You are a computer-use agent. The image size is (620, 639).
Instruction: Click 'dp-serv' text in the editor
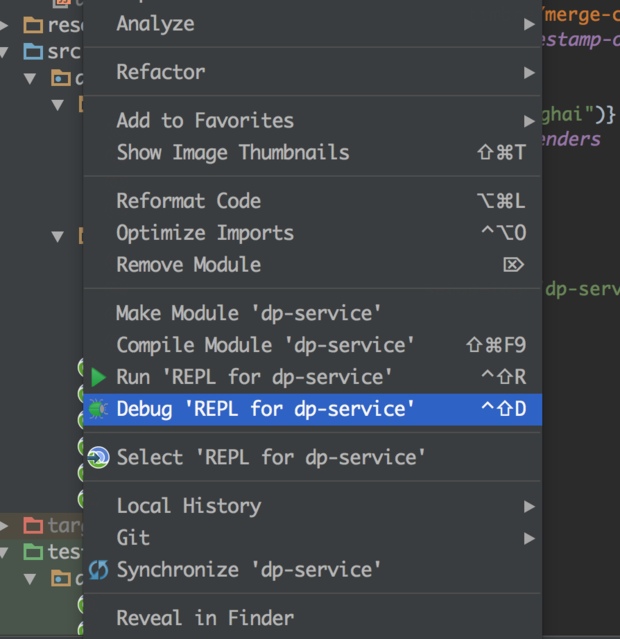tap(582, 289)
